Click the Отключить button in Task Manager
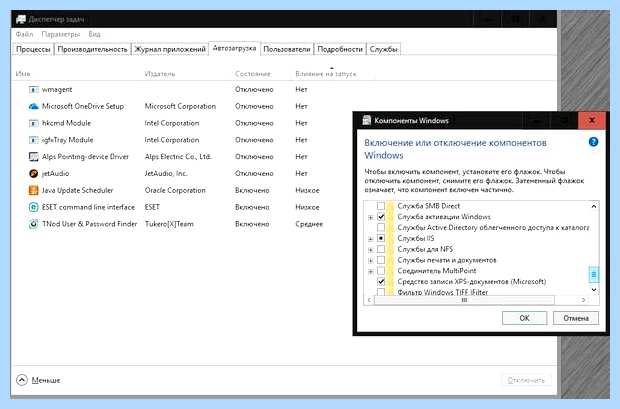This screenshot has height=409, width=620. point(526,381)
